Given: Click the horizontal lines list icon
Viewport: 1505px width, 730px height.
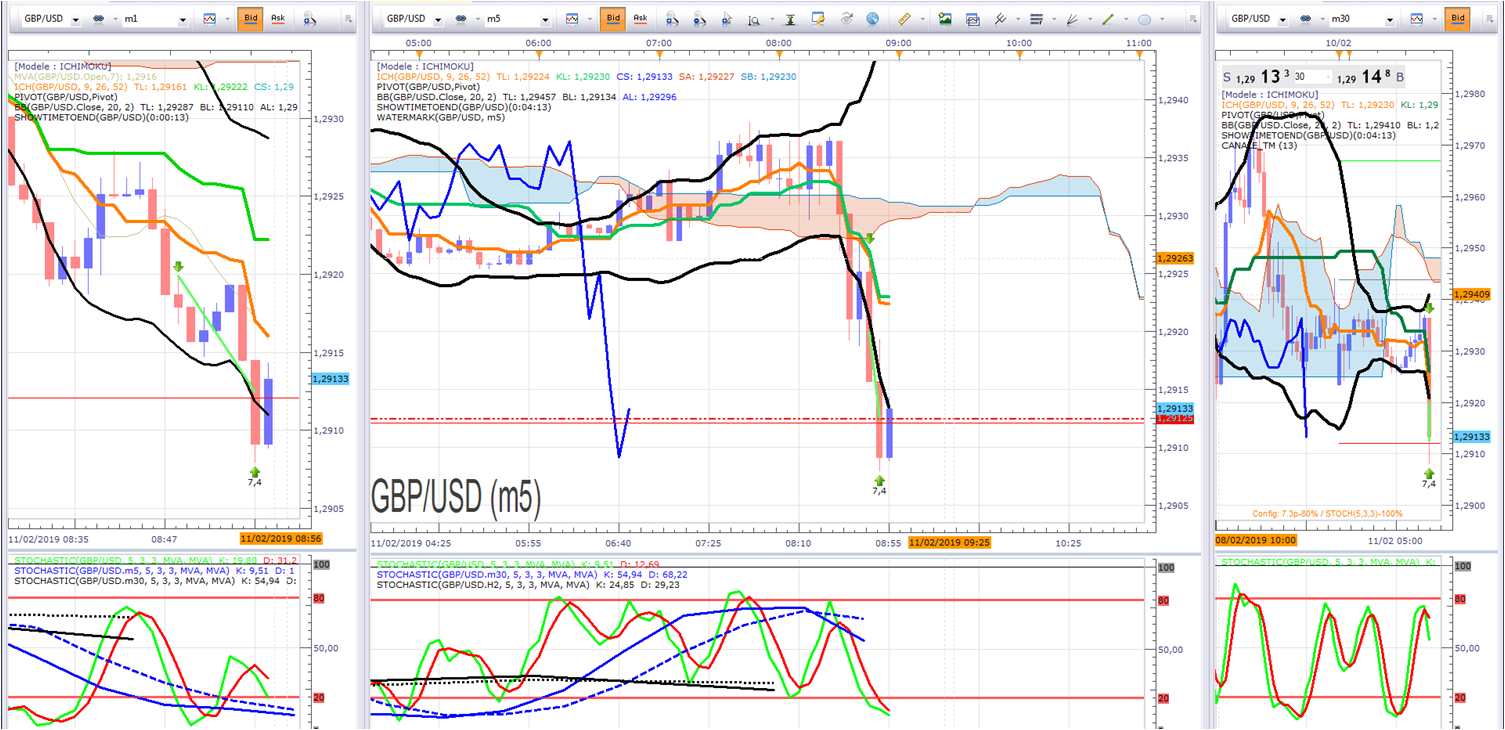Looking at the screenshot, I should coord(1037,19).
